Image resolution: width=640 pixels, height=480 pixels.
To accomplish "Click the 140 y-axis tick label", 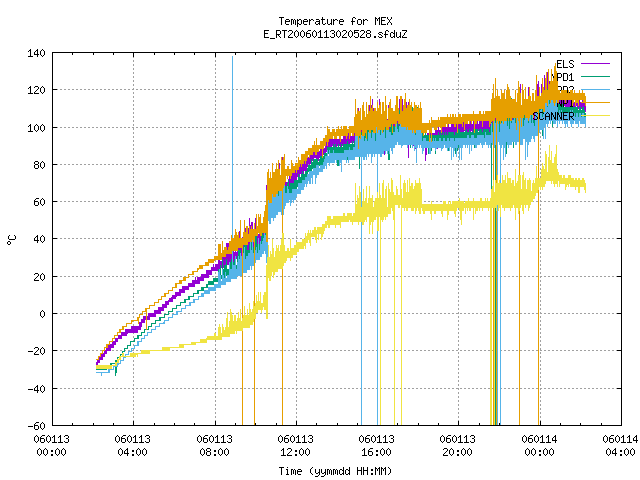I will [36, 53].
